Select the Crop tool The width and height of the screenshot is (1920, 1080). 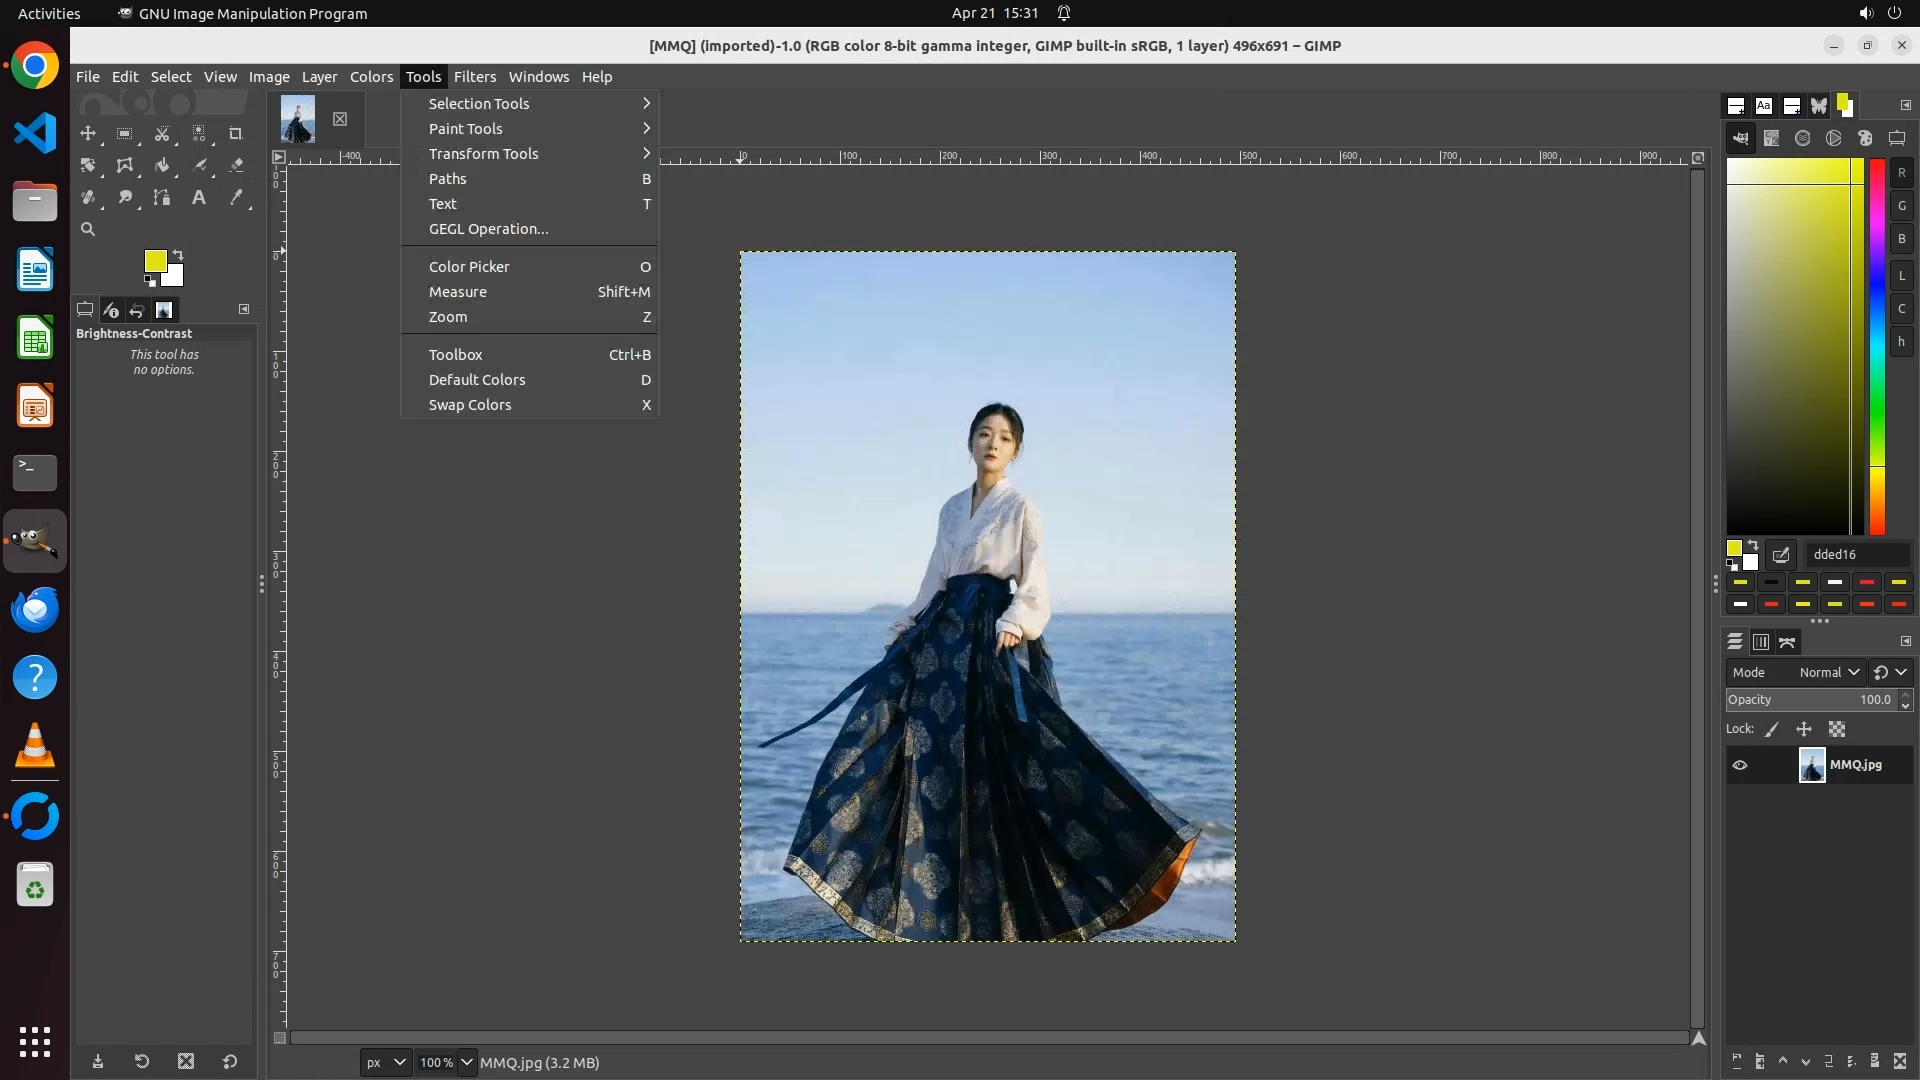tap(235, 133)
